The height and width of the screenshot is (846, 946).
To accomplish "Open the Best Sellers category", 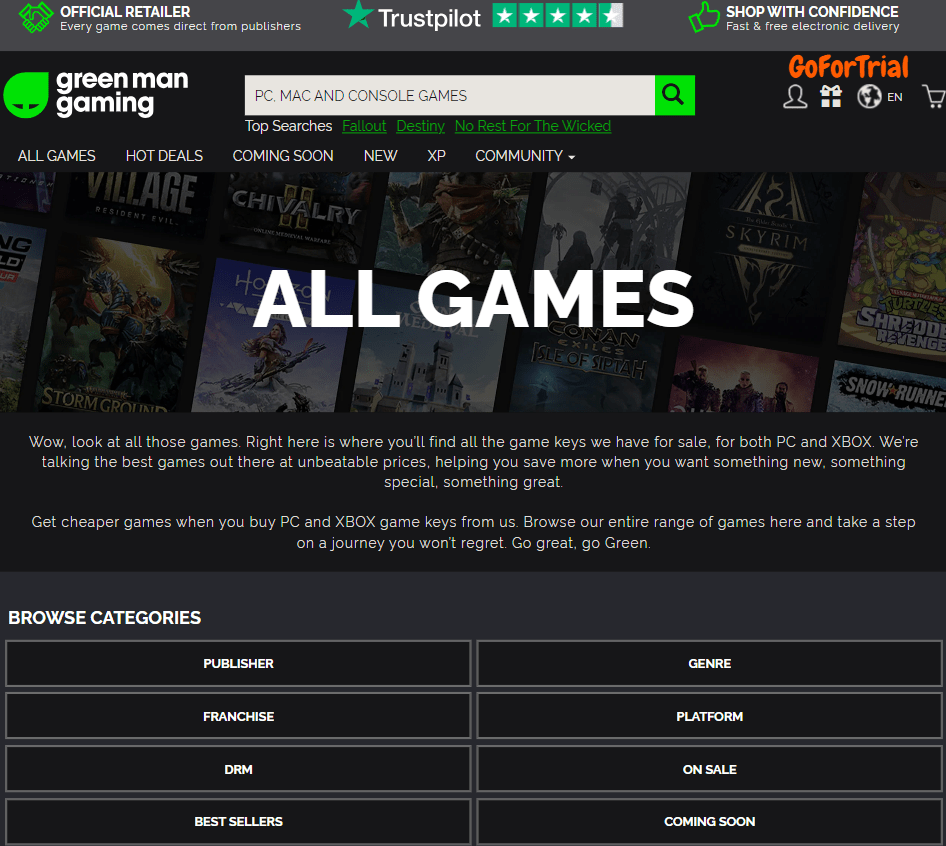I will (x=238, y=822).
